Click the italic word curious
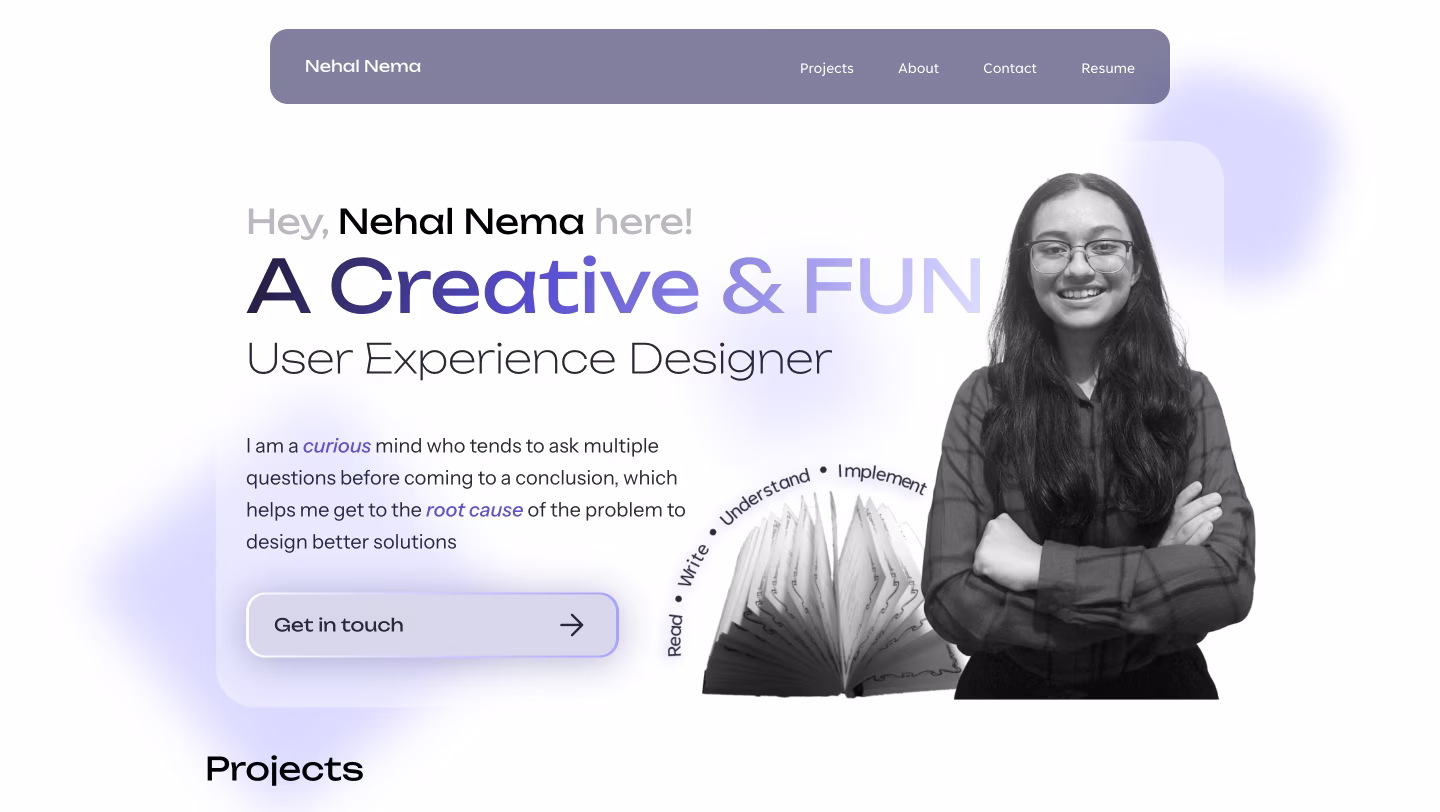This screenshot has width=1440, height=812. (x=337, y=446)
